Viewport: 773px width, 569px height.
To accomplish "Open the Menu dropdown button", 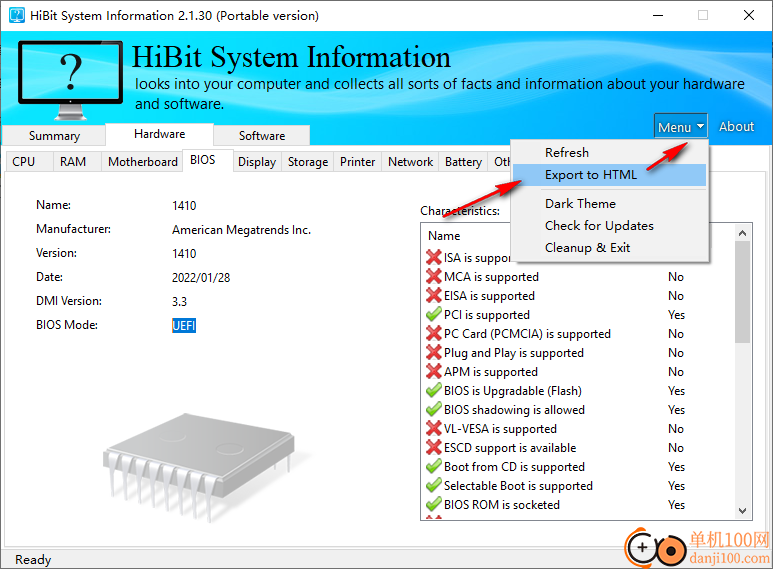I will [681, 127].
